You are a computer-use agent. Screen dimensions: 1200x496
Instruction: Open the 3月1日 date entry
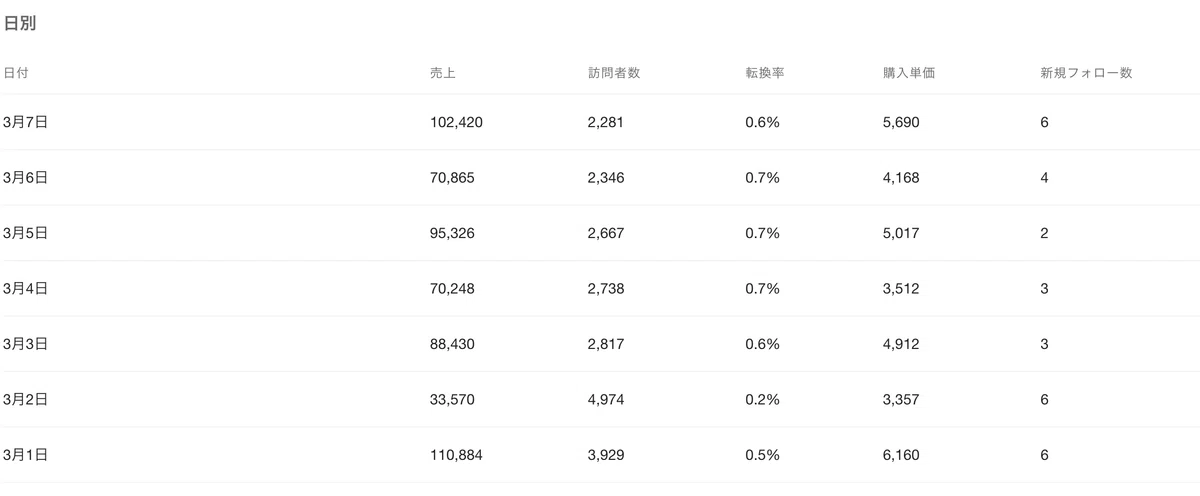tap(26, 455)
